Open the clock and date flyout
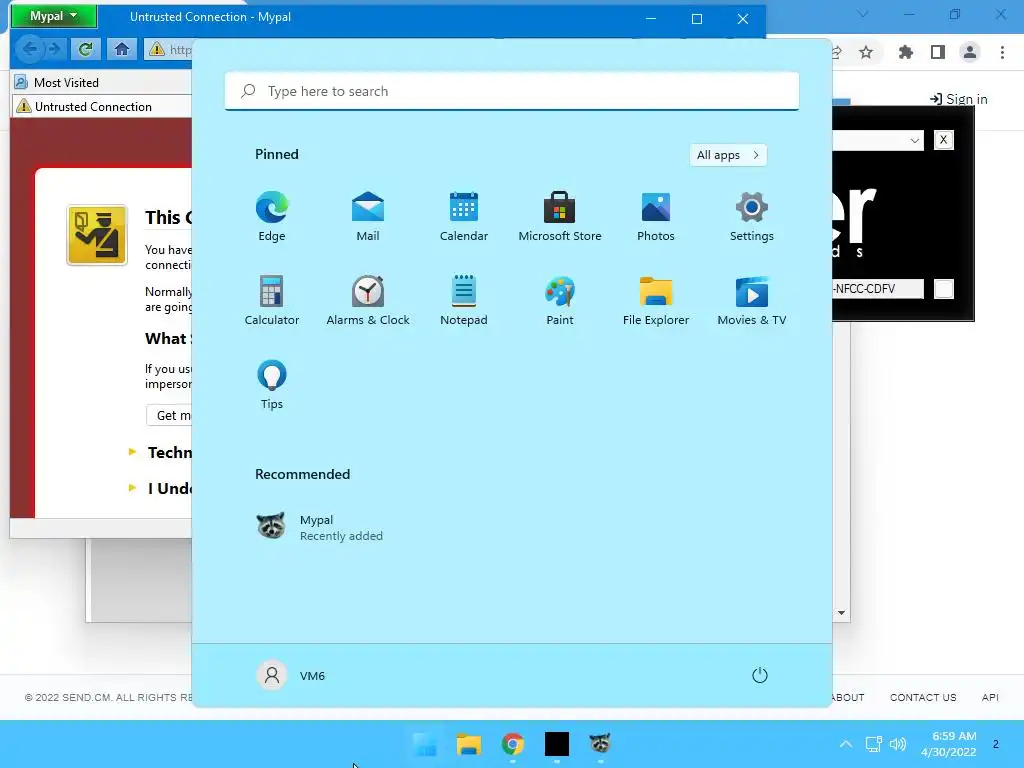 click(x=949, y=744)
